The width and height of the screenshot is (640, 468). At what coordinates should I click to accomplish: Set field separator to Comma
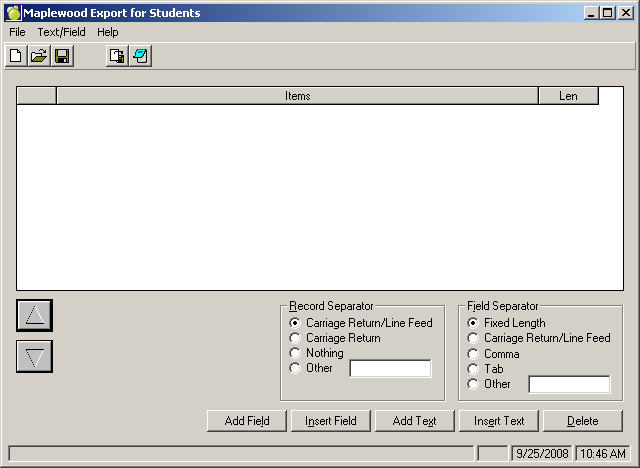473,354
